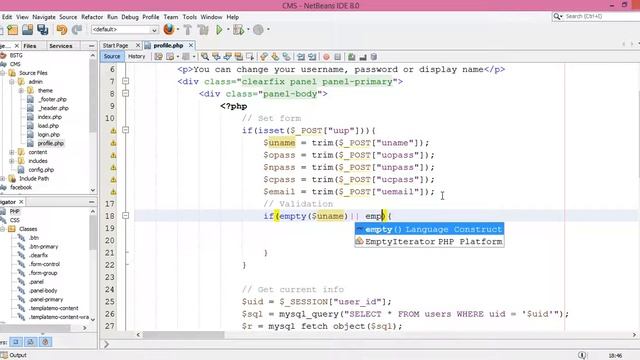Image resolution: width=640 pixels, height=360 pixels.
Task: Minimize the Projects panel
Action: click(91, 46)
